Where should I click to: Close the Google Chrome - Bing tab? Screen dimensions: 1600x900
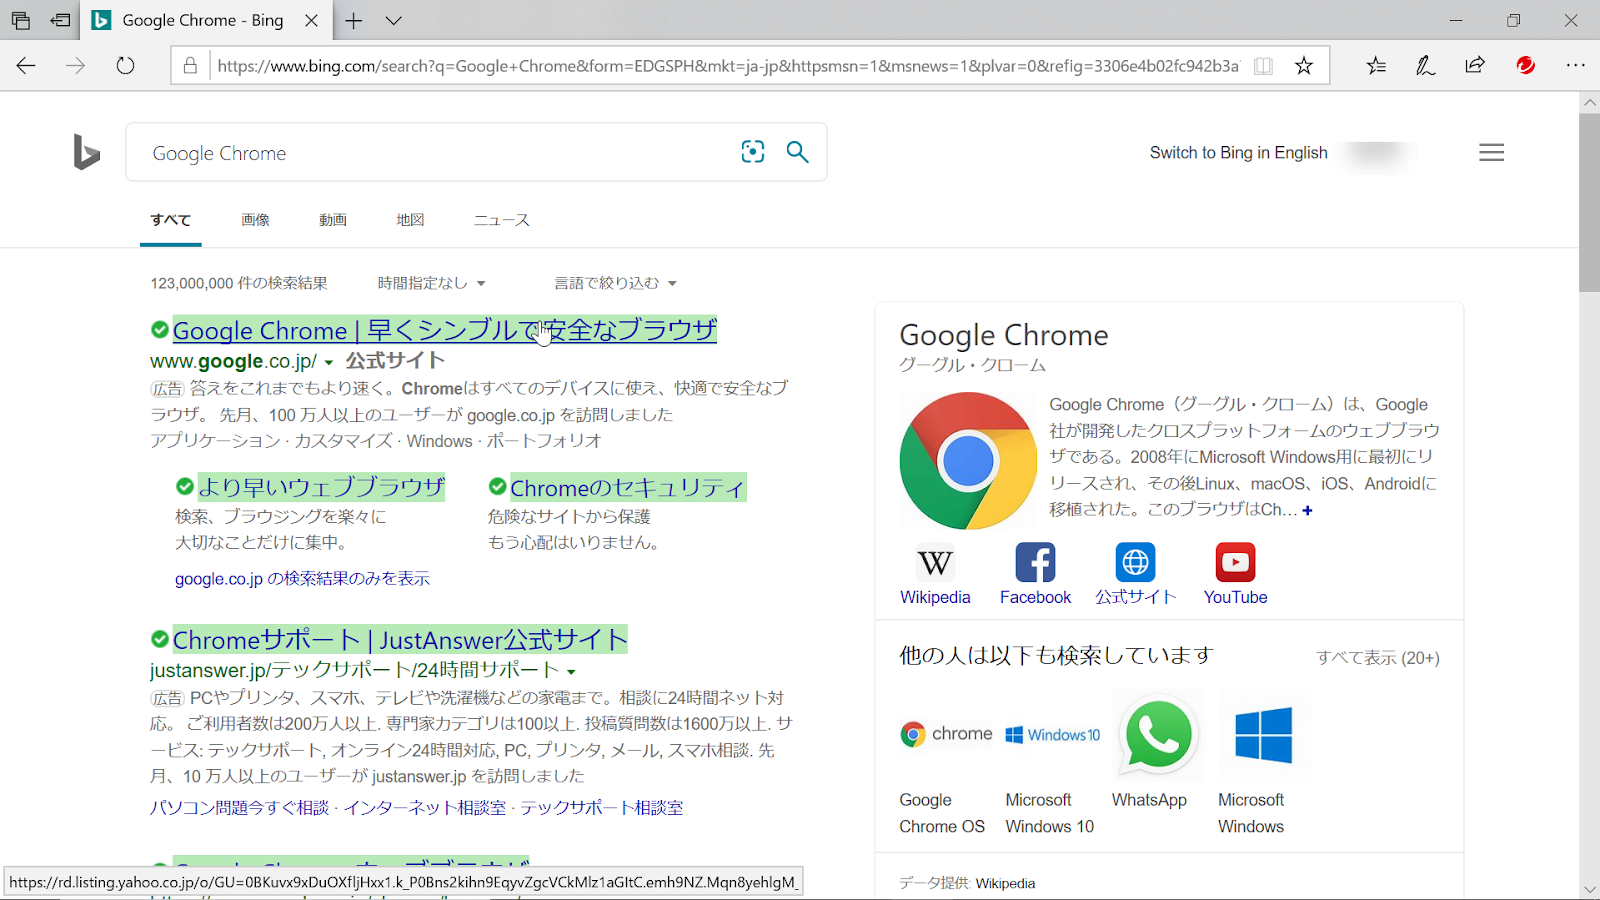(311, 20)
